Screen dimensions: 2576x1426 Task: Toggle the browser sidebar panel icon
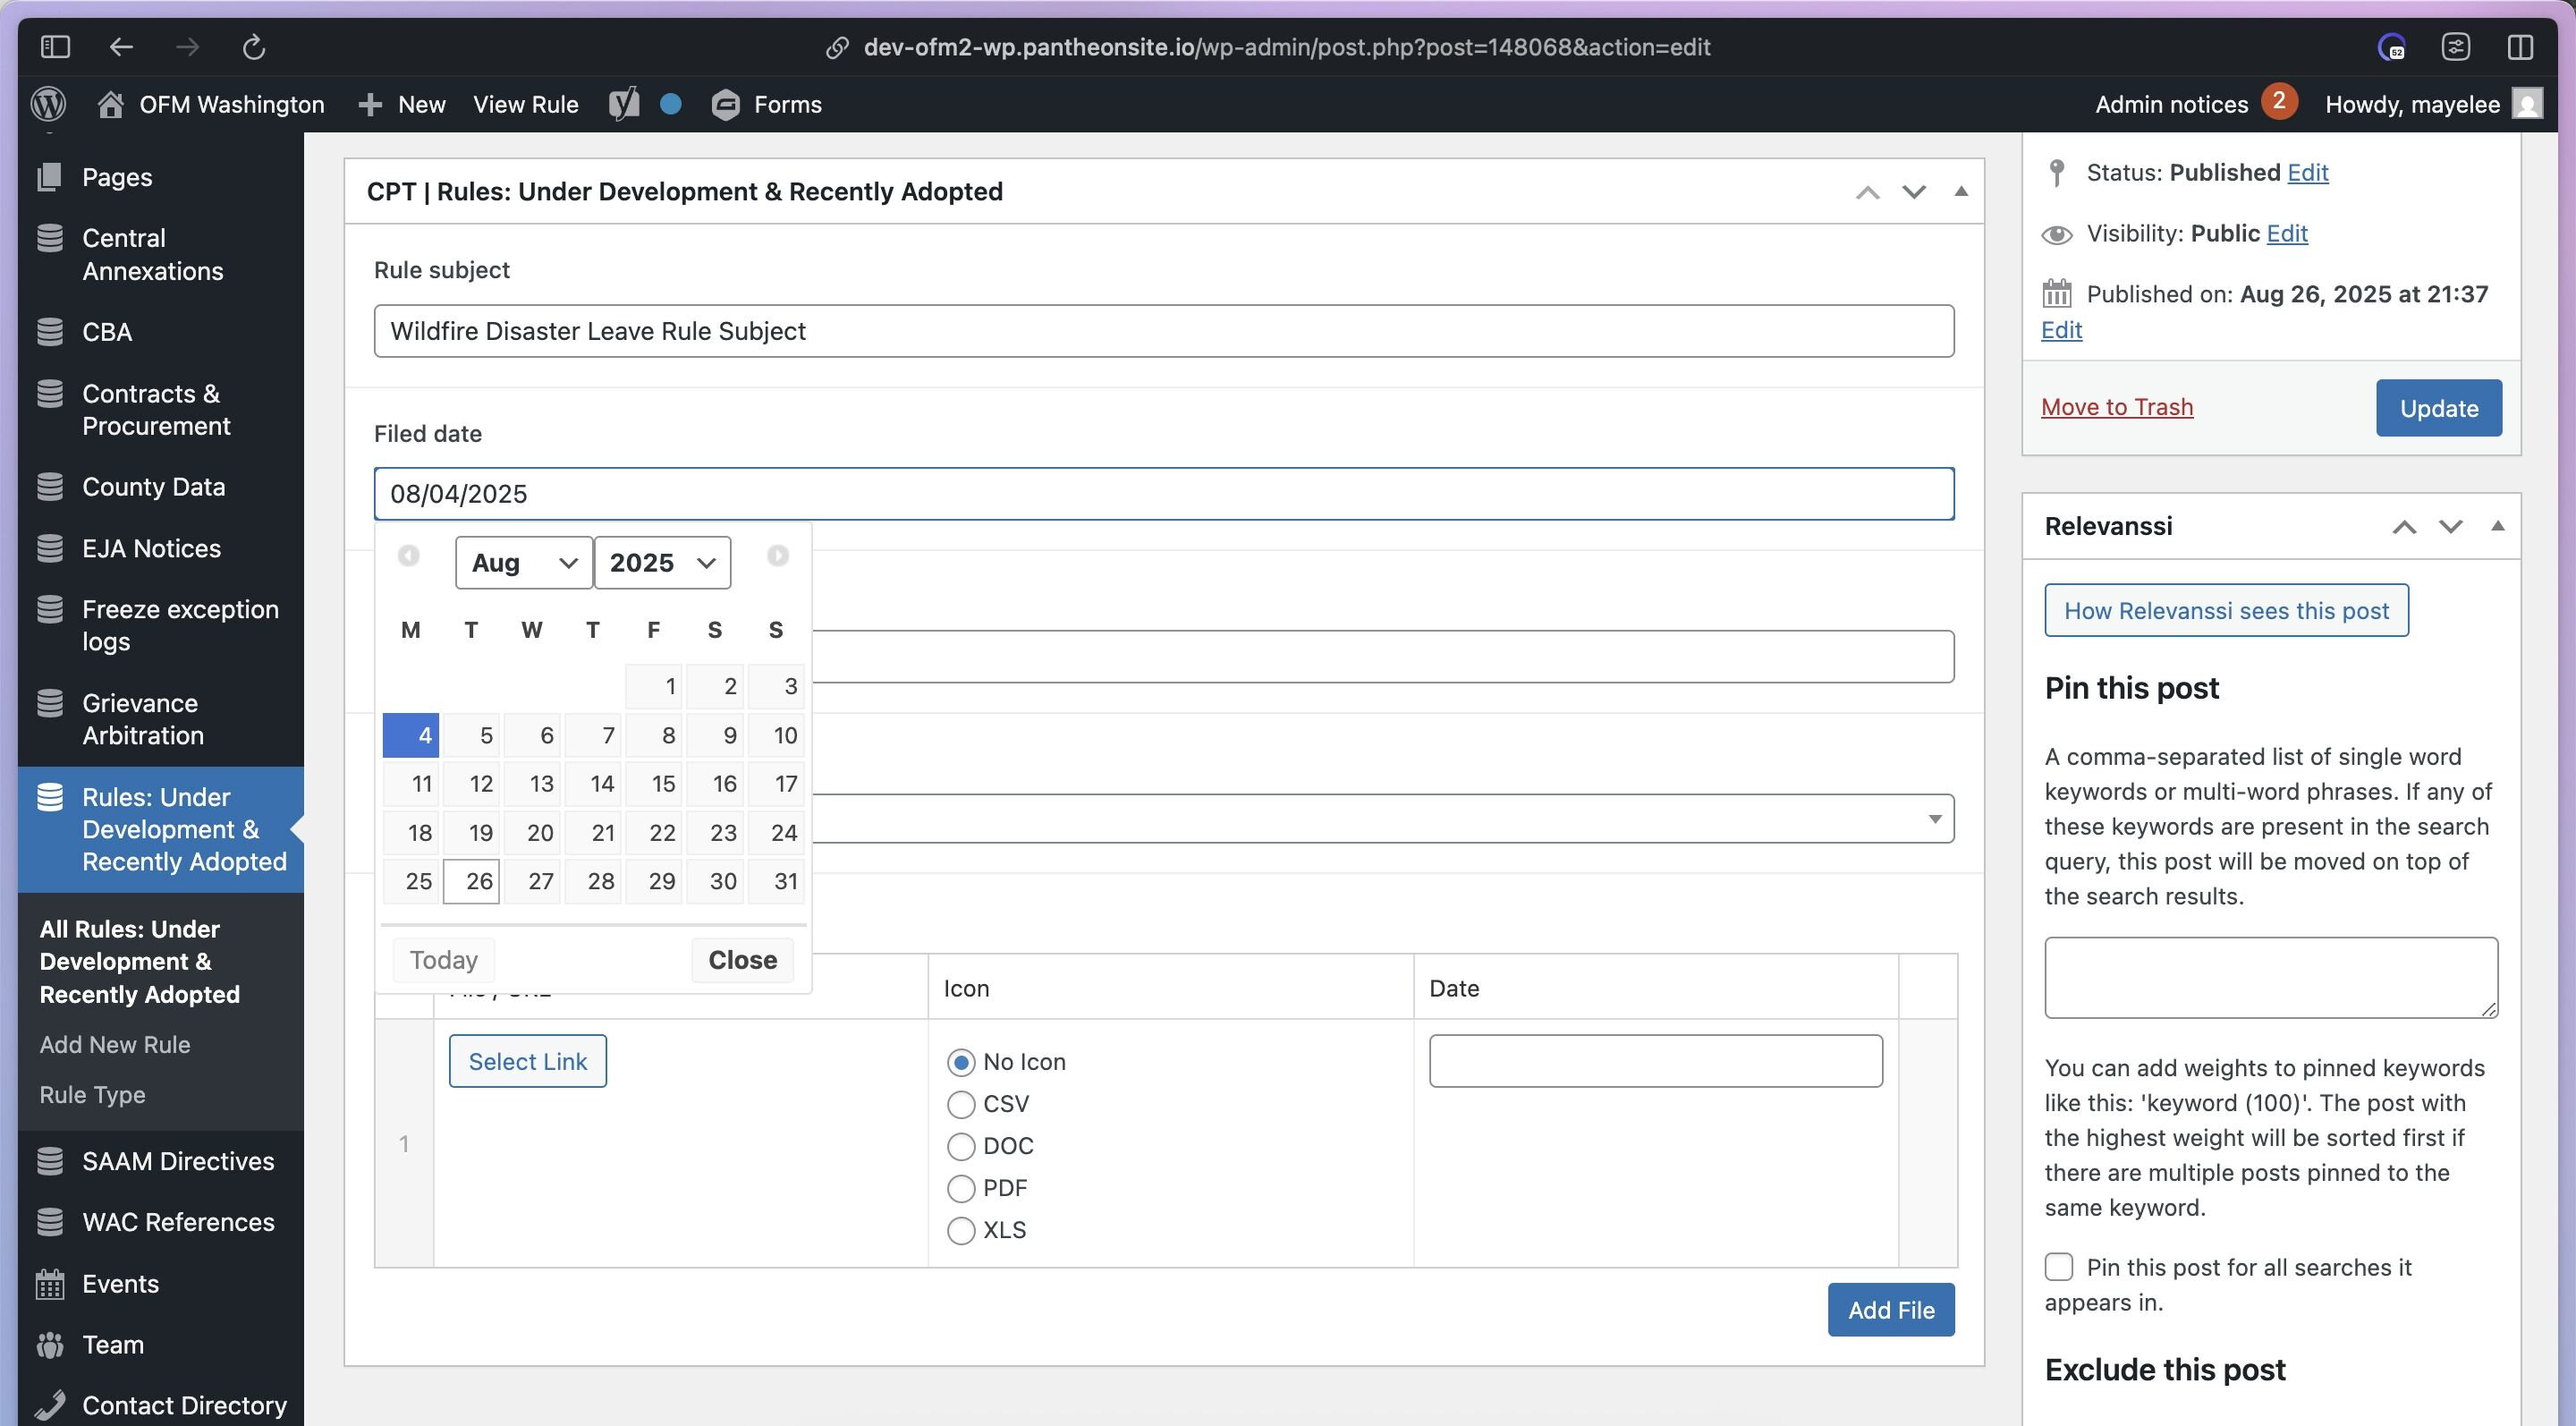pos(55,47)
